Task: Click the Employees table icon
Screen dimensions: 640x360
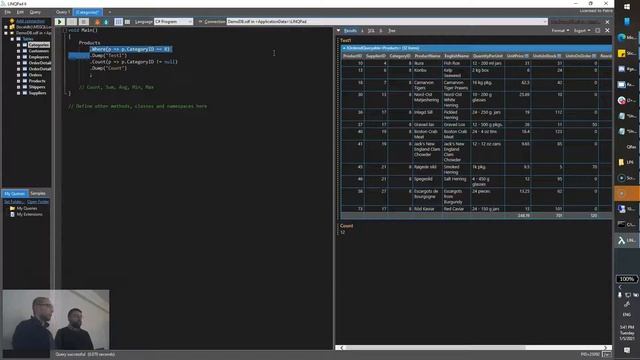Action: point(24,57)
